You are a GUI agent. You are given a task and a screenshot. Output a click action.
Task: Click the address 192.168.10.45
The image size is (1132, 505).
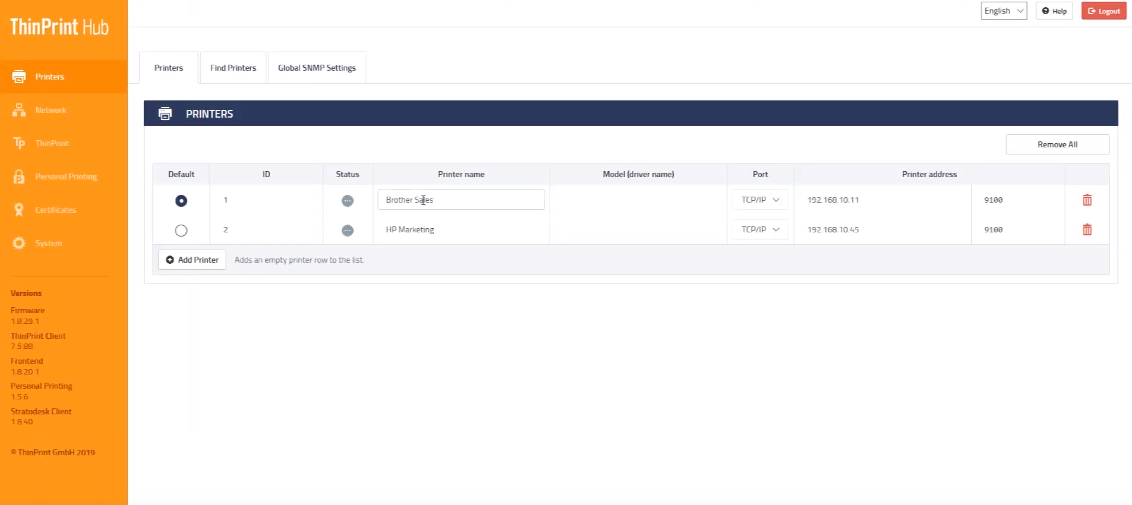(x=833, y=229)
